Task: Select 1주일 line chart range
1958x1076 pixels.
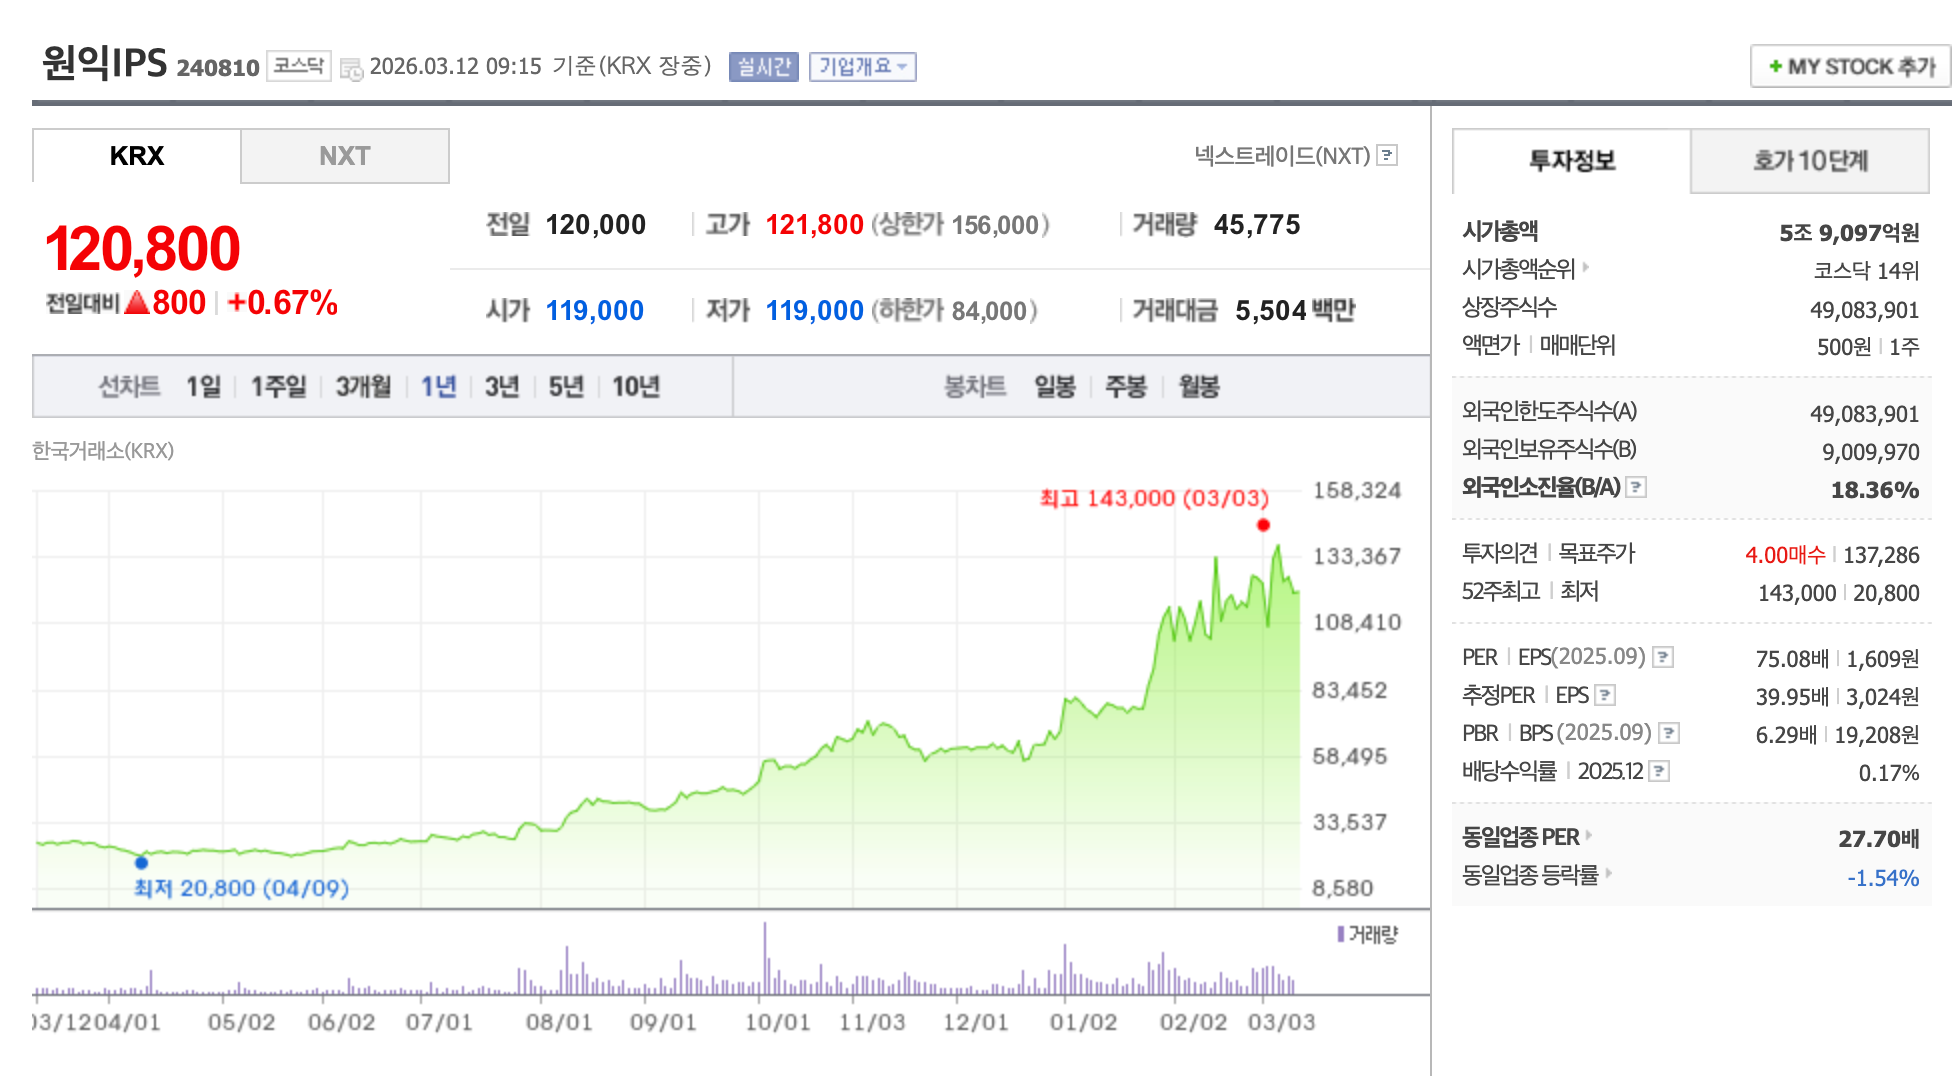Action: pyautogui.click(x=279, y=387)
